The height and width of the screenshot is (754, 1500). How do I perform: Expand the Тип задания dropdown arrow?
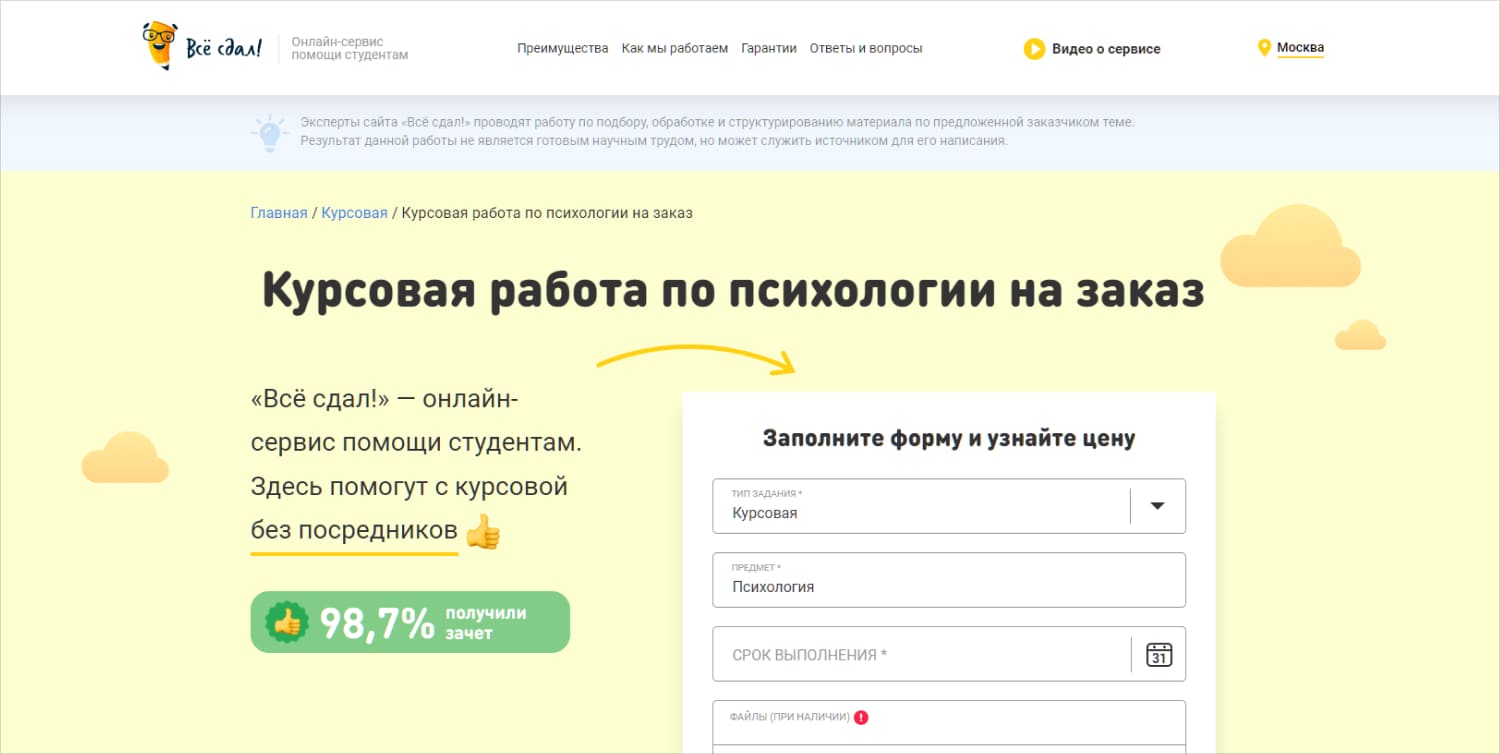tap(1157, 506)
